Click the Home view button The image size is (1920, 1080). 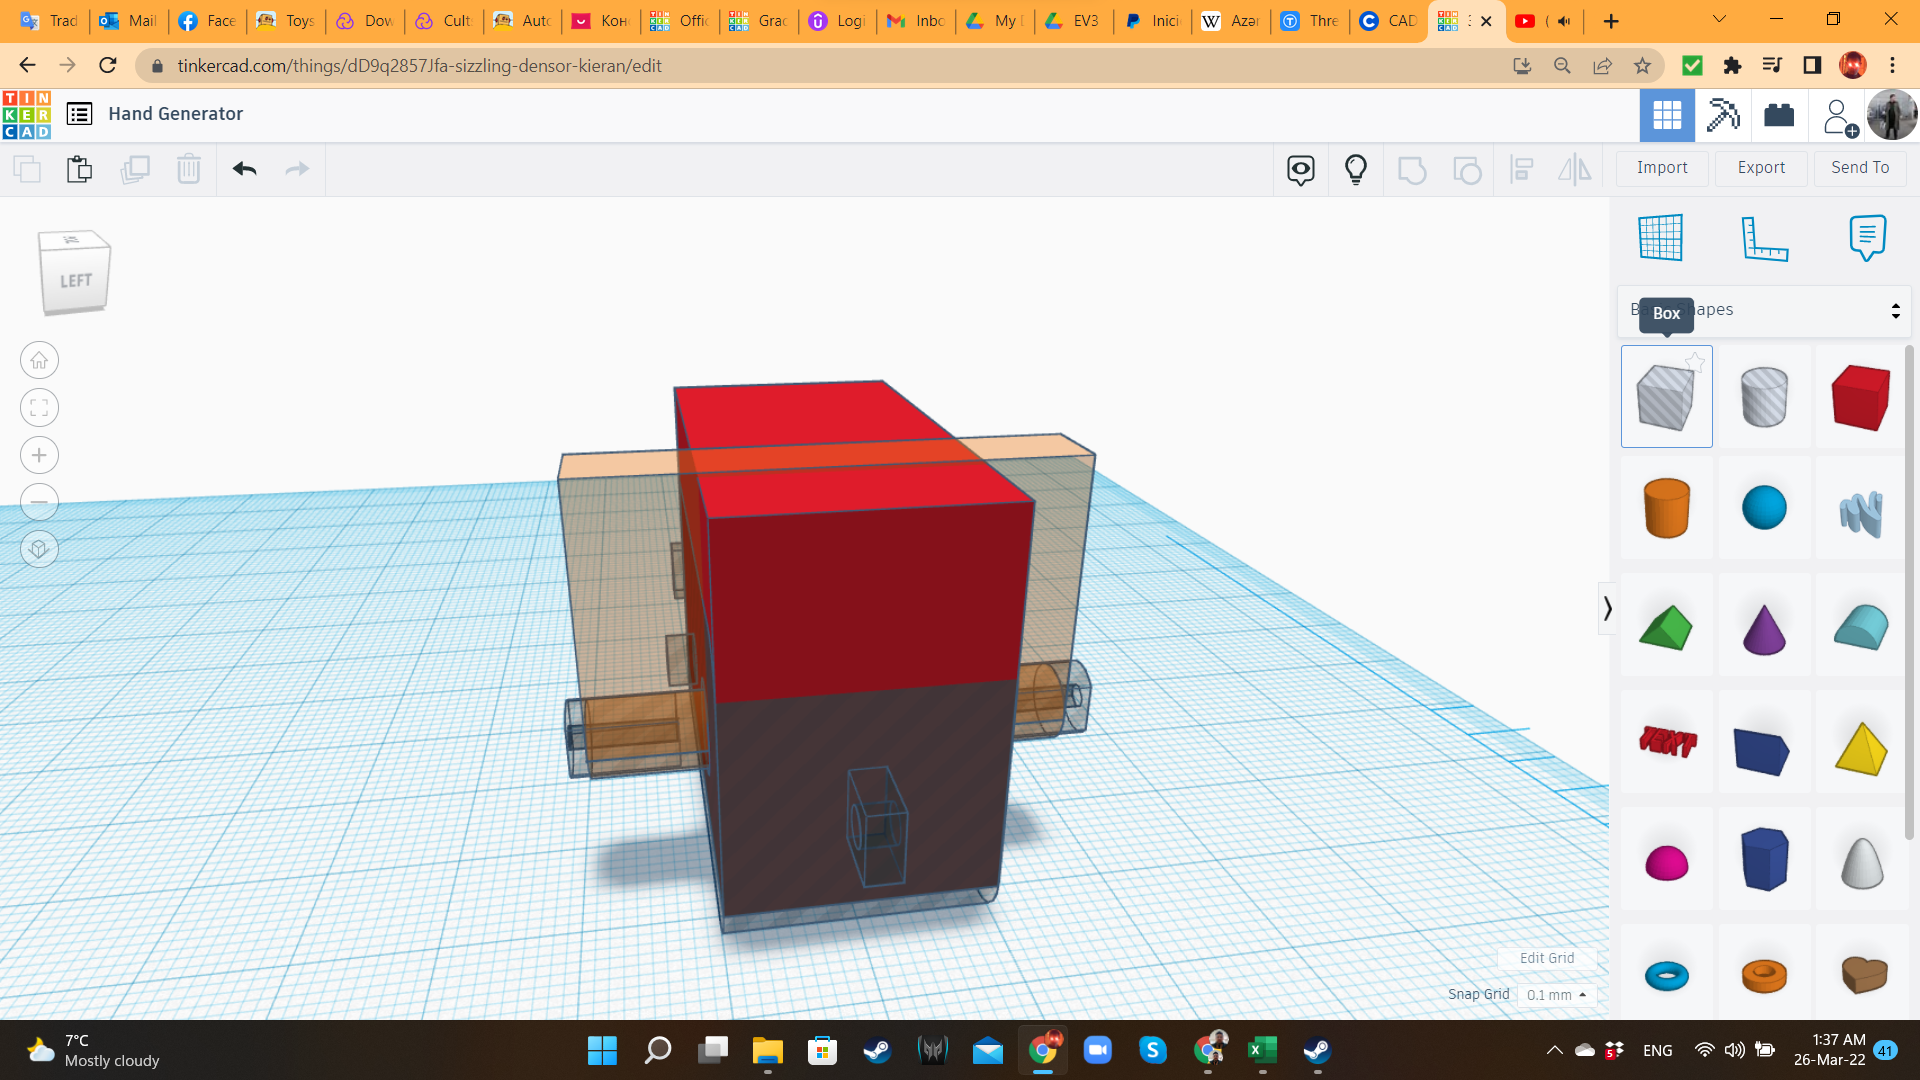point(39,360)
